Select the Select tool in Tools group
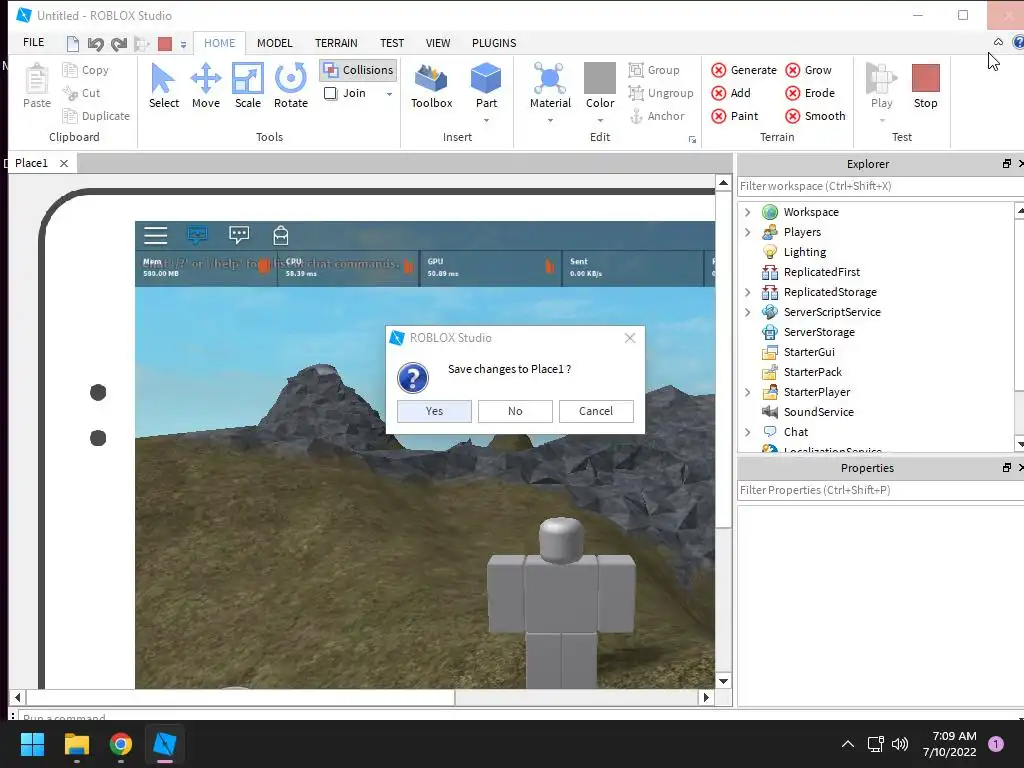Screen dimensions: 1024x768 (163, 86)
